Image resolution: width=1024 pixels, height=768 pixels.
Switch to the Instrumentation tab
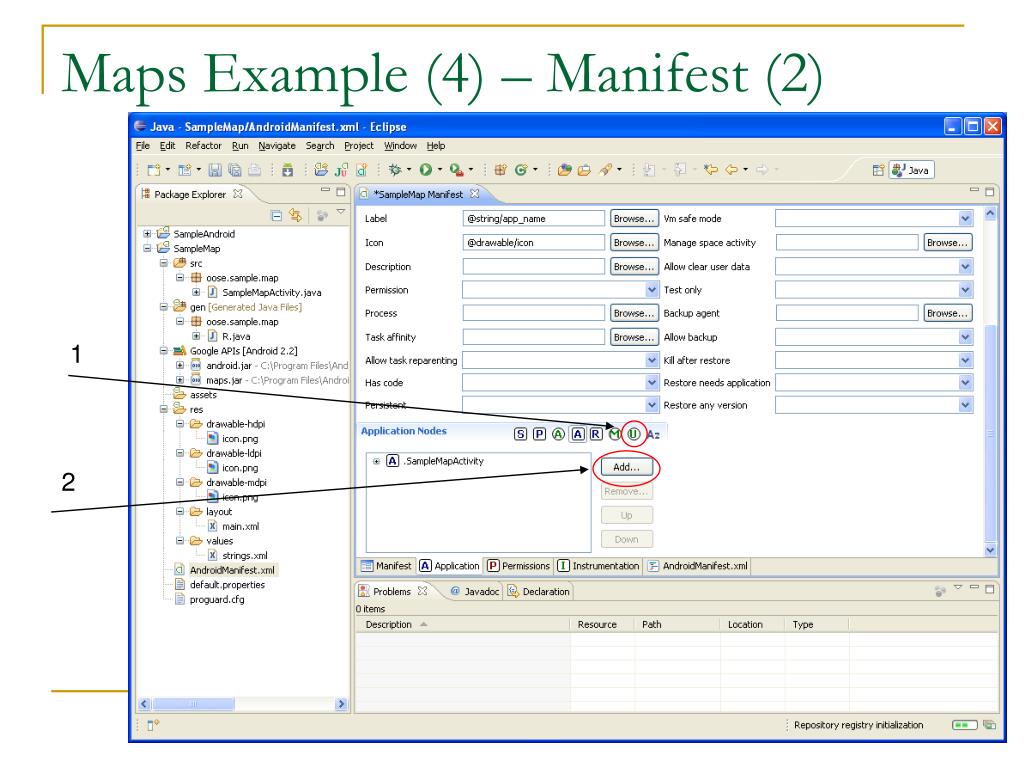598,566
